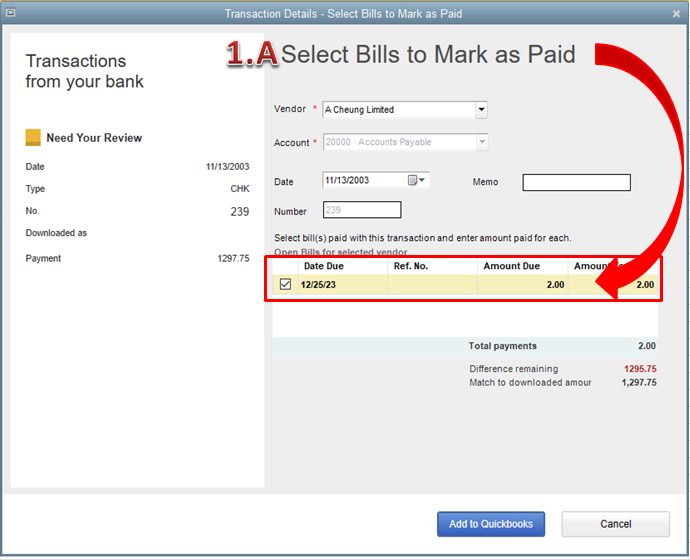
Task: Click the dialog title bar text
Action: point(344,14)
